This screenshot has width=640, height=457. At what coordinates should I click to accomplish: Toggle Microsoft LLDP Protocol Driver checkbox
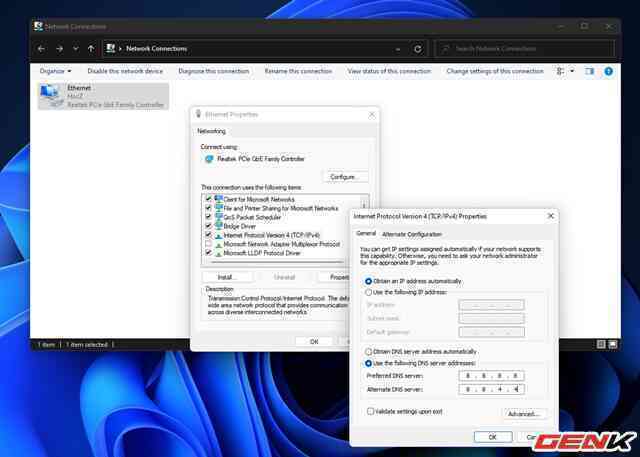coord(208,253)
